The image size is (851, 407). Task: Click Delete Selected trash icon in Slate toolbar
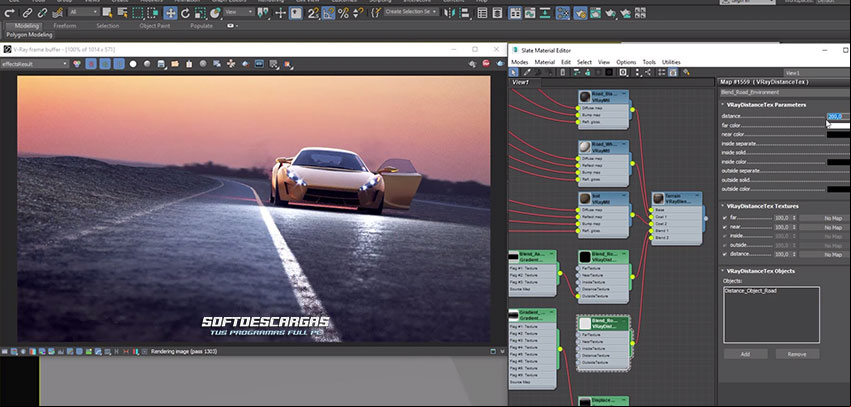(562, 72)
